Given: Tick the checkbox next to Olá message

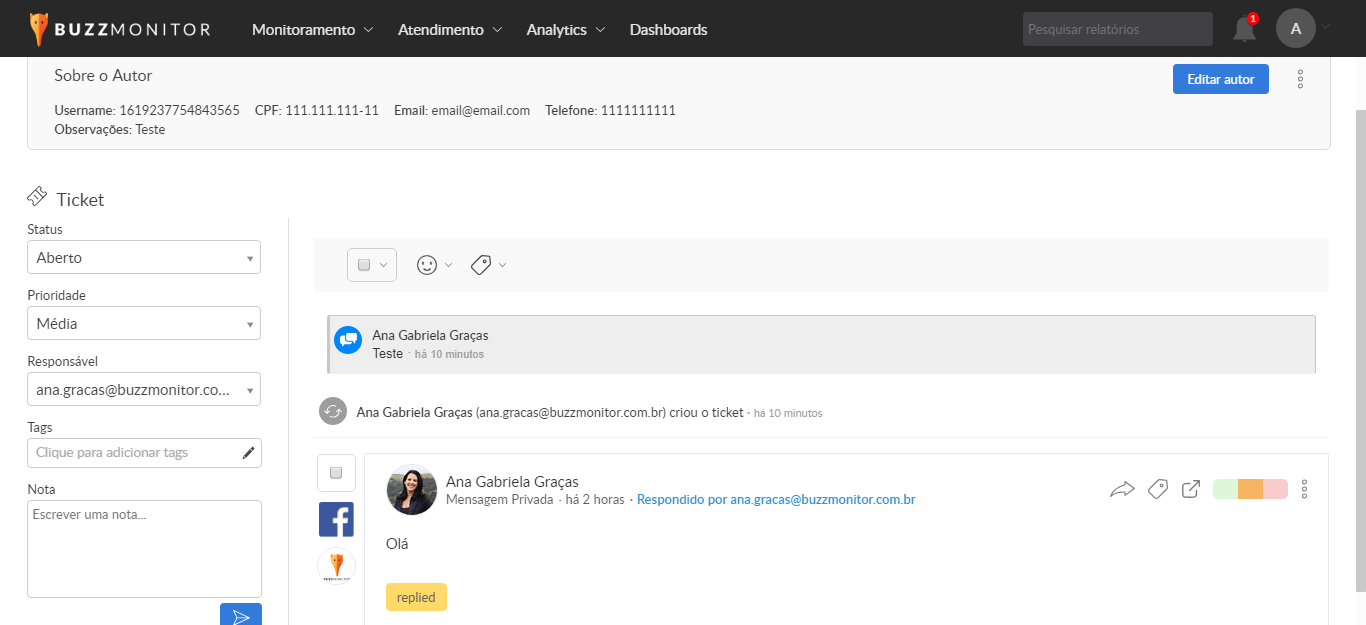Looking at the screenshot, I should (336, 473).
